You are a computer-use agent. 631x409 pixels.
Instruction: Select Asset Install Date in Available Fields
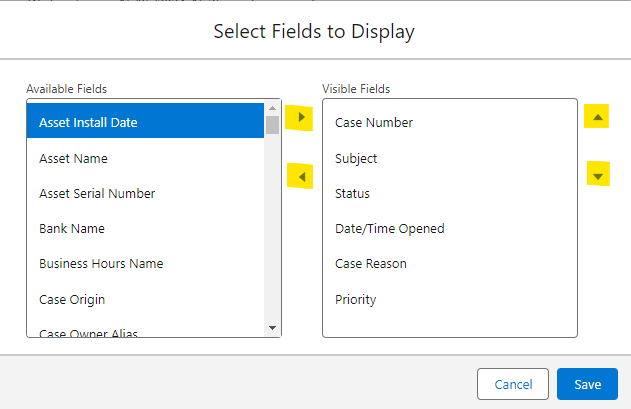click(x=145, y=123)
